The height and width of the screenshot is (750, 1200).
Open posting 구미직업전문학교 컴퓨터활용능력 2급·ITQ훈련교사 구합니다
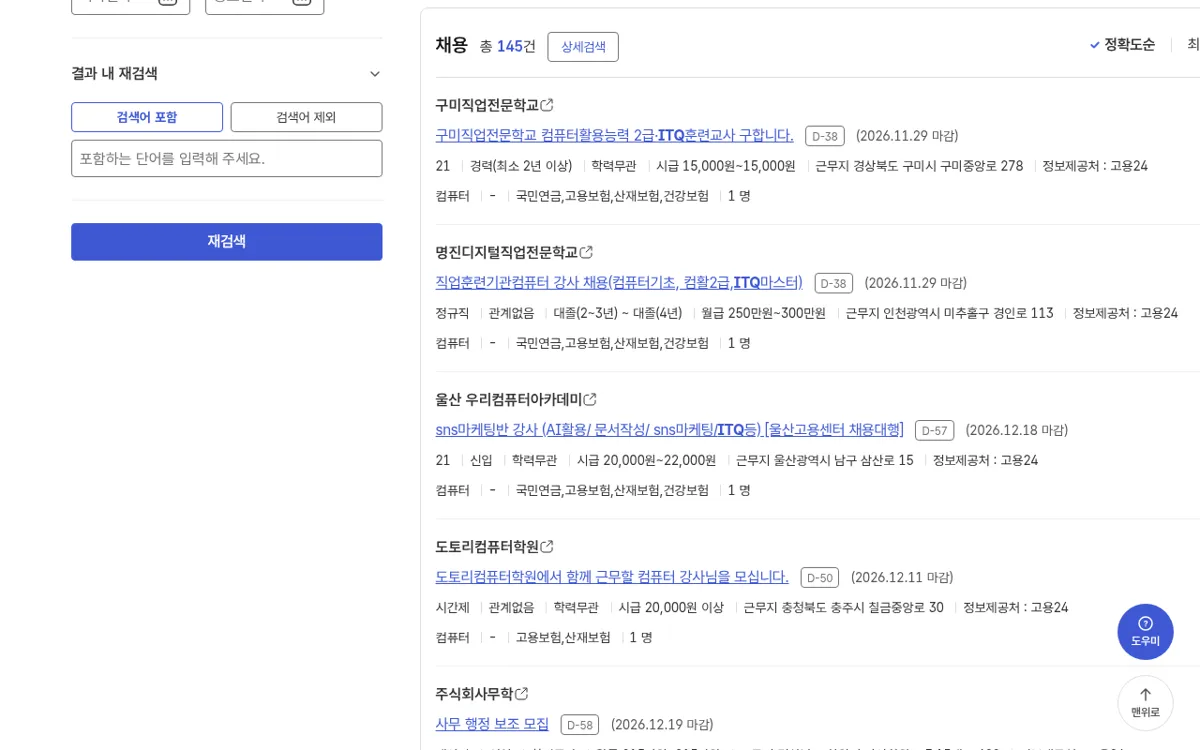coord(614,135)
